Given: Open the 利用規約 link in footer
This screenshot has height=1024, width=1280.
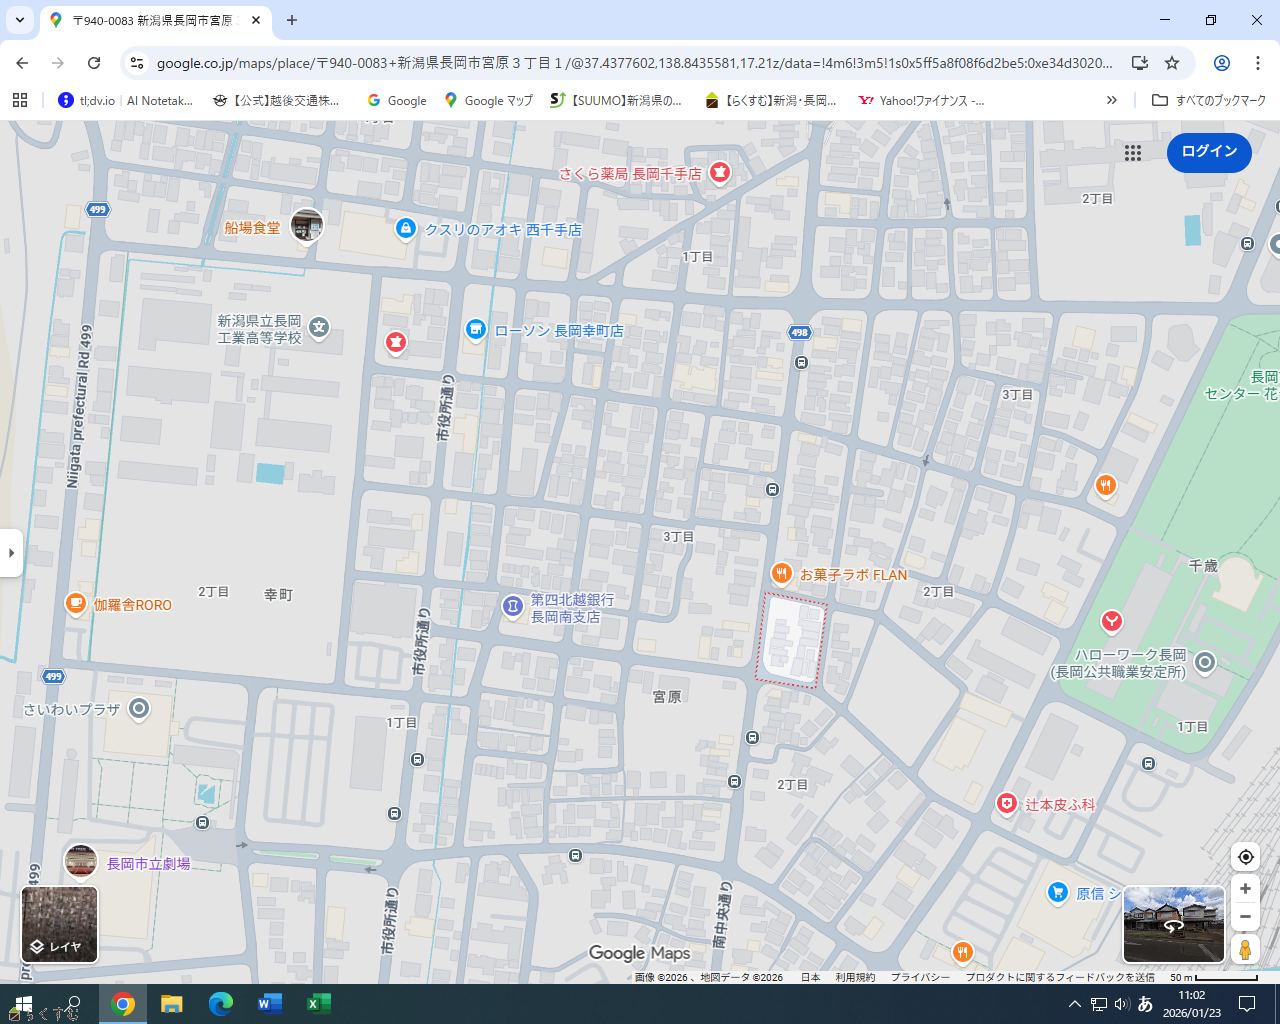Looking at the screenshot, I should point(855,977).
